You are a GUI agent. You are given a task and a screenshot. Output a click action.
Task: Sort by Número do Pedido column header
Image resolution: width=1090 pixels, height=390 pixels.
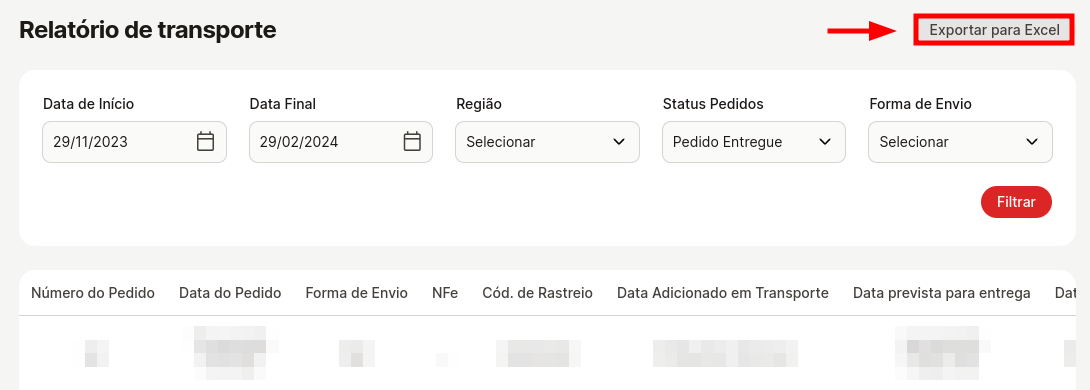coord(92,293)
